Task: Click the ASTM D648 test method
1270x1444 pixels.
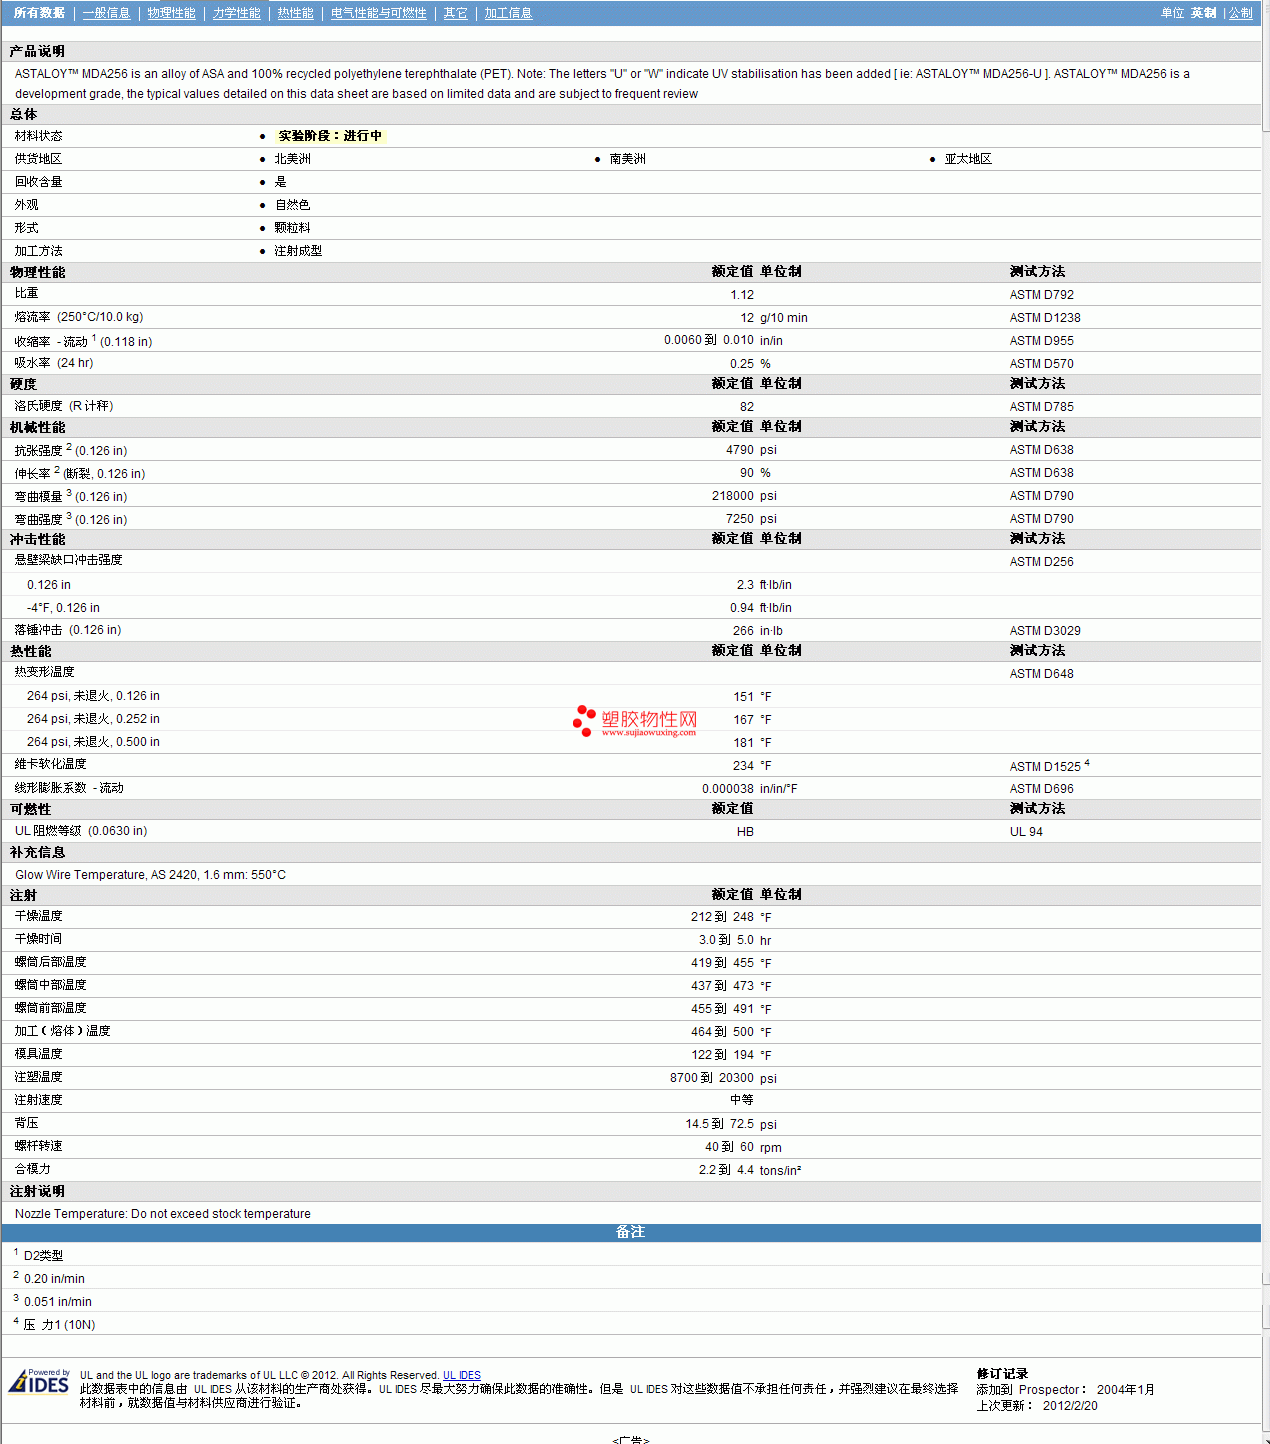Action: tap(1041, 674)
